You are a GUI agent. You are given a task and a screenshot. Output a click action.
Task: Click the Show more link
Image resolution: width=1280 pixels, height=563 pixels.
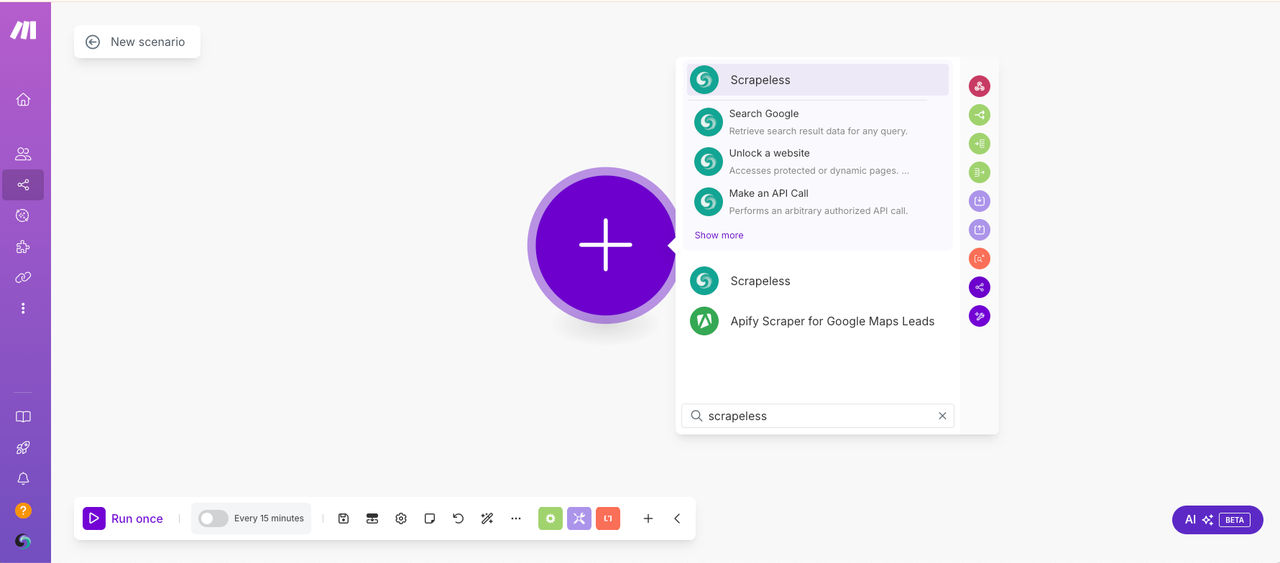719,235
